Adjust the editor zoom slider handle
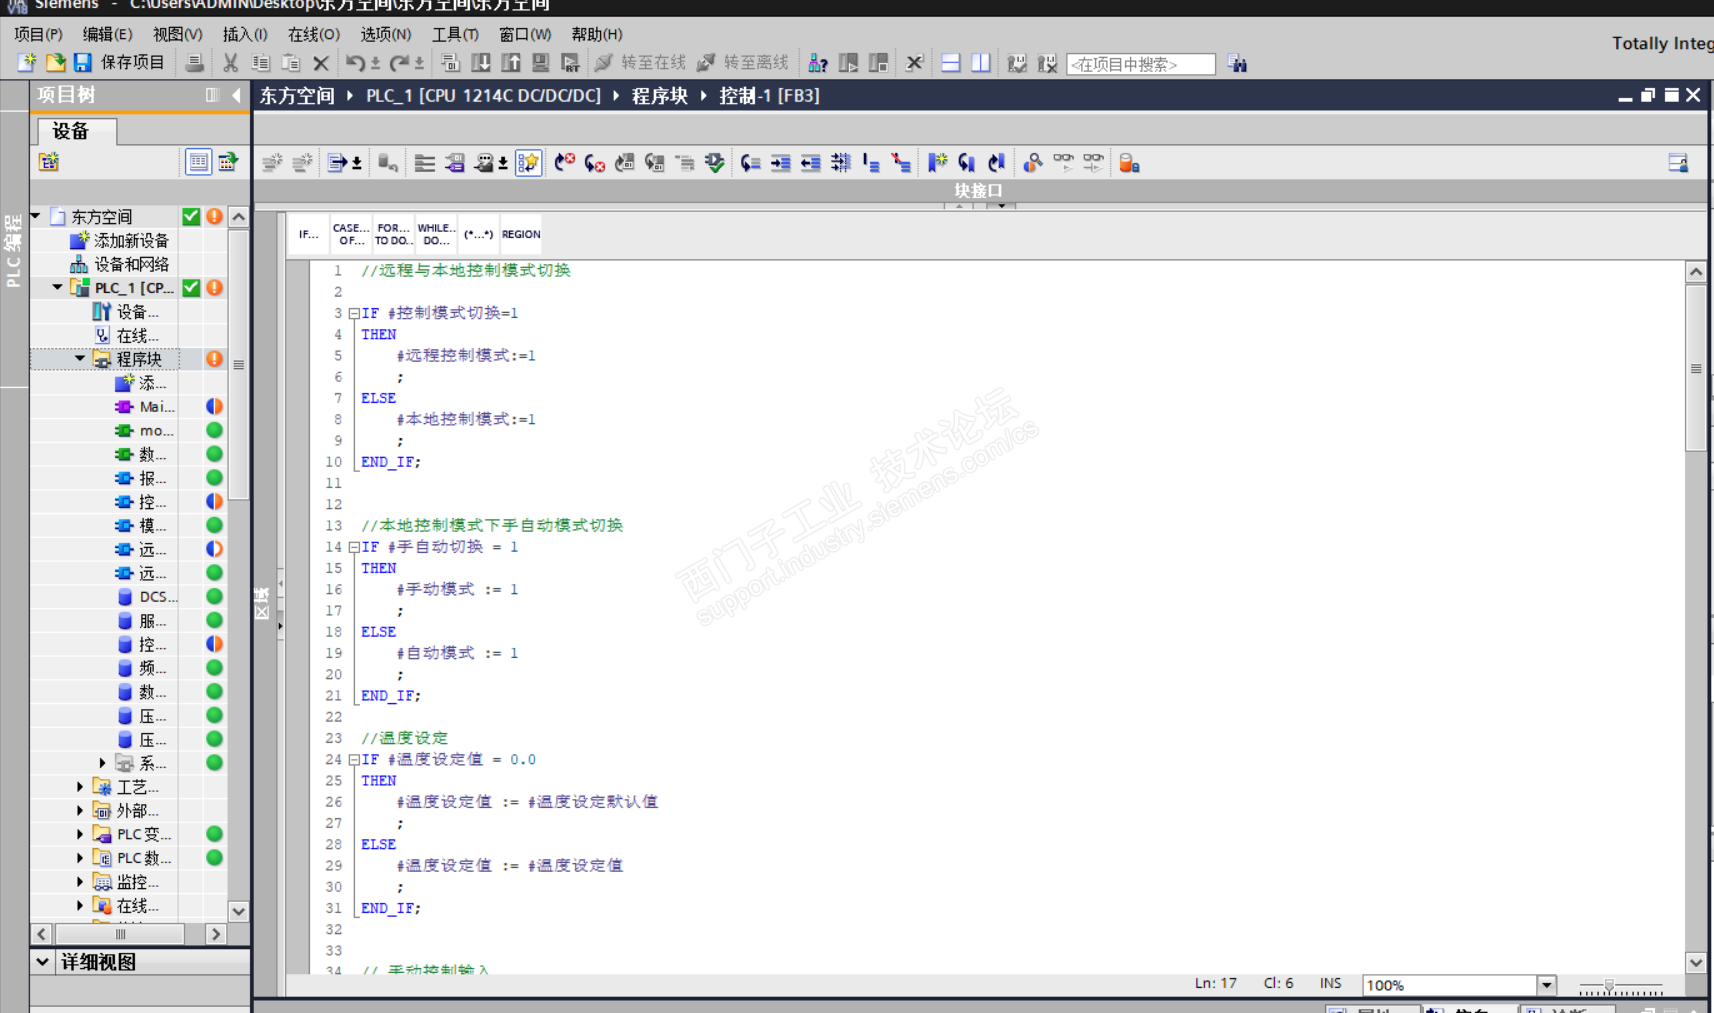This screenshot has width=1714, height=1013. coord(1609,986)
